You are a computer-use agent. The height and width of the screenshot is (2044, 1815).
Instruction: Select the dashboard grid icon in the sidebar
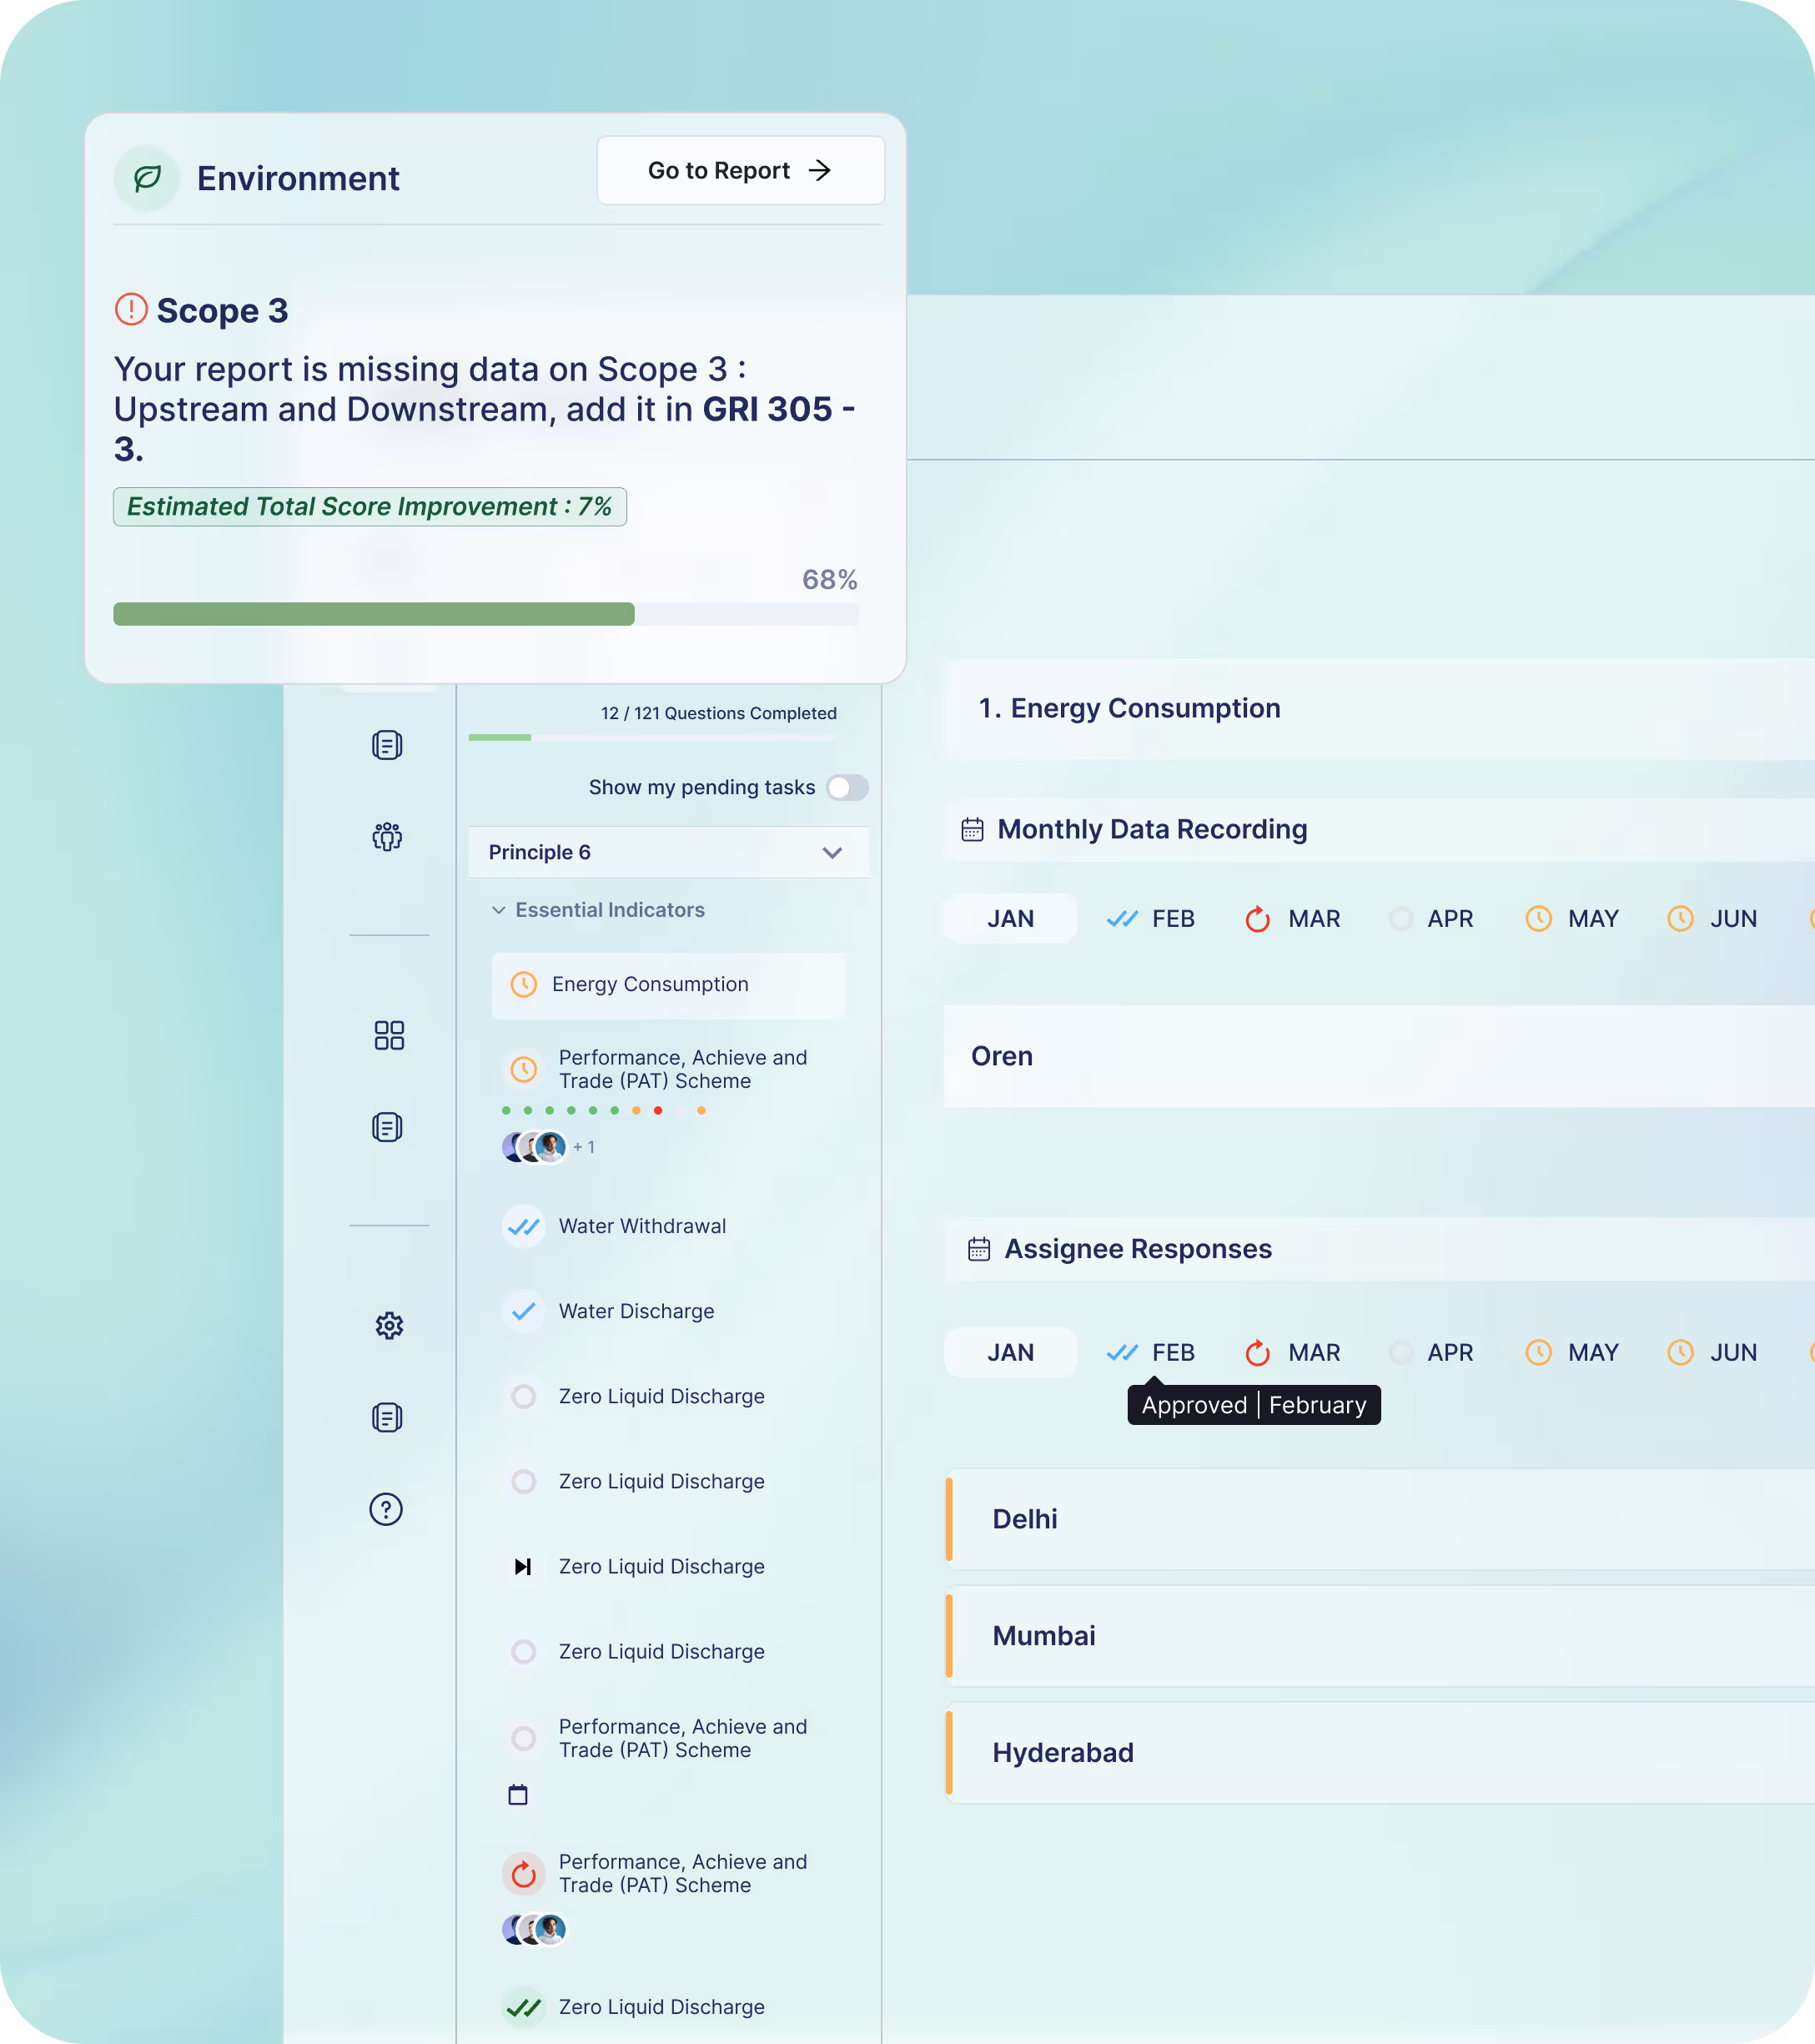(x=389, y=1035)
